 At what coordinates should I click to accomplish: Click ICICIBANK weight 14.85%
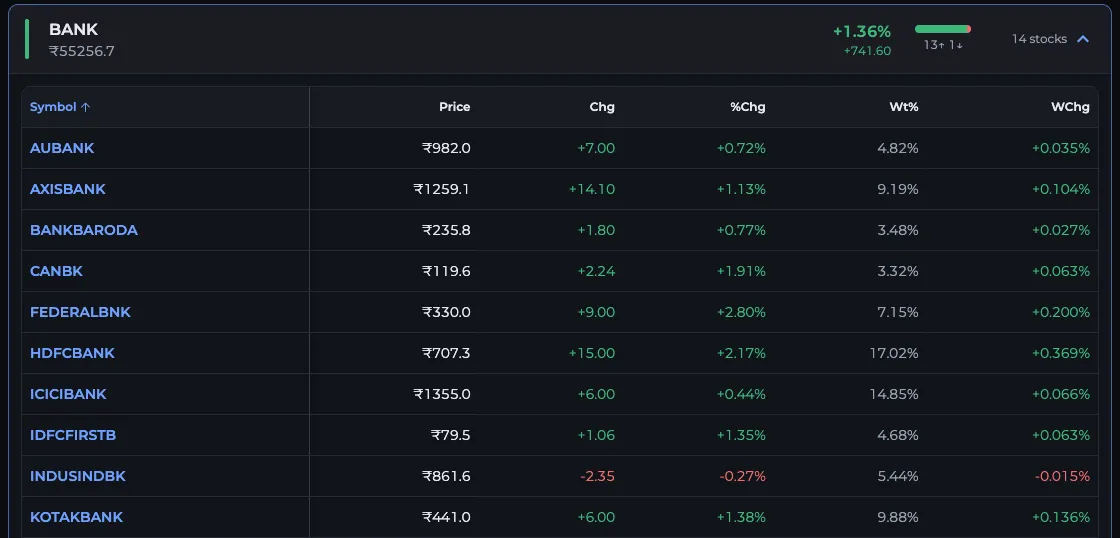coord(896,394)
